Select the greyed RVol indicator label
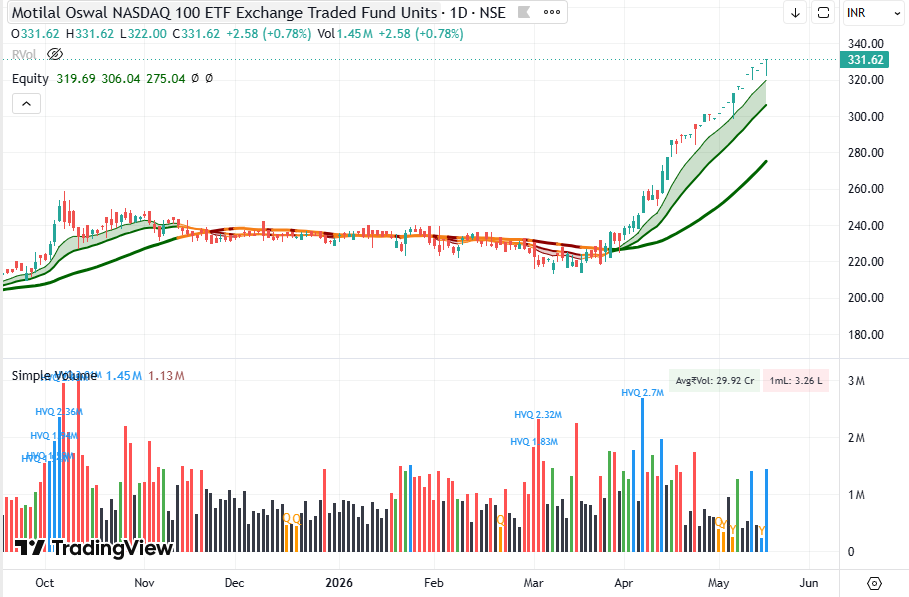The image size is (909, 597). 24,54
